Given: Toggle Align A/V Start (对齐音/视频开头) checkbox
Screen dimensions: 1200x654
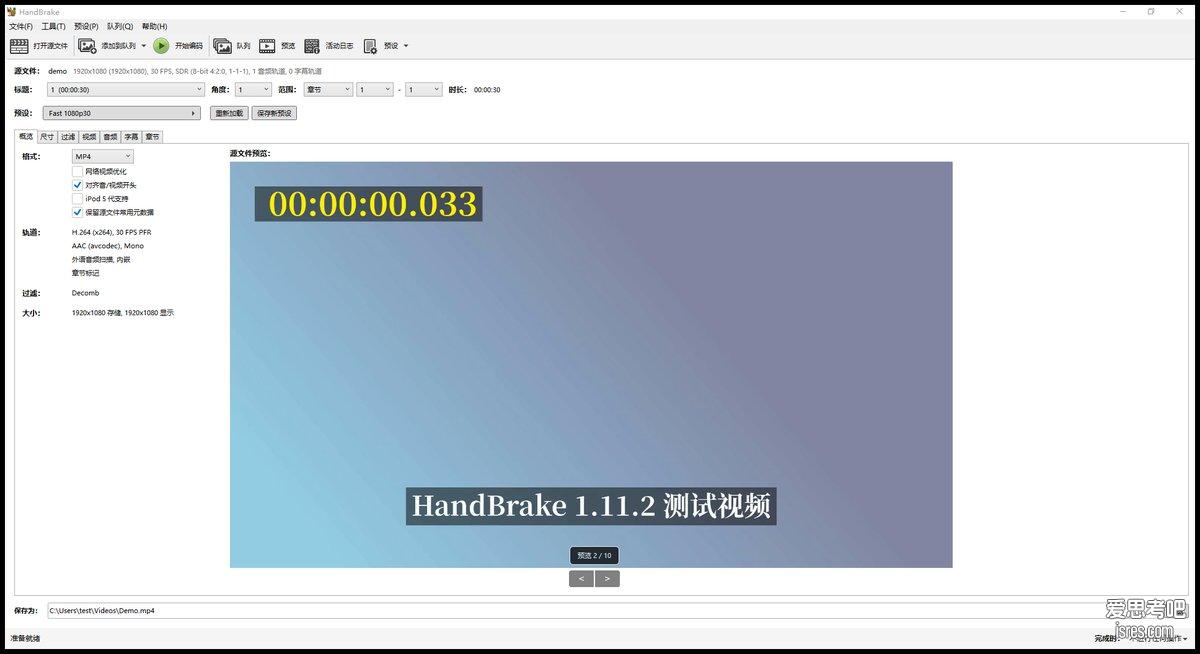Looking at the screenshot, I should (x=77, y=185).
